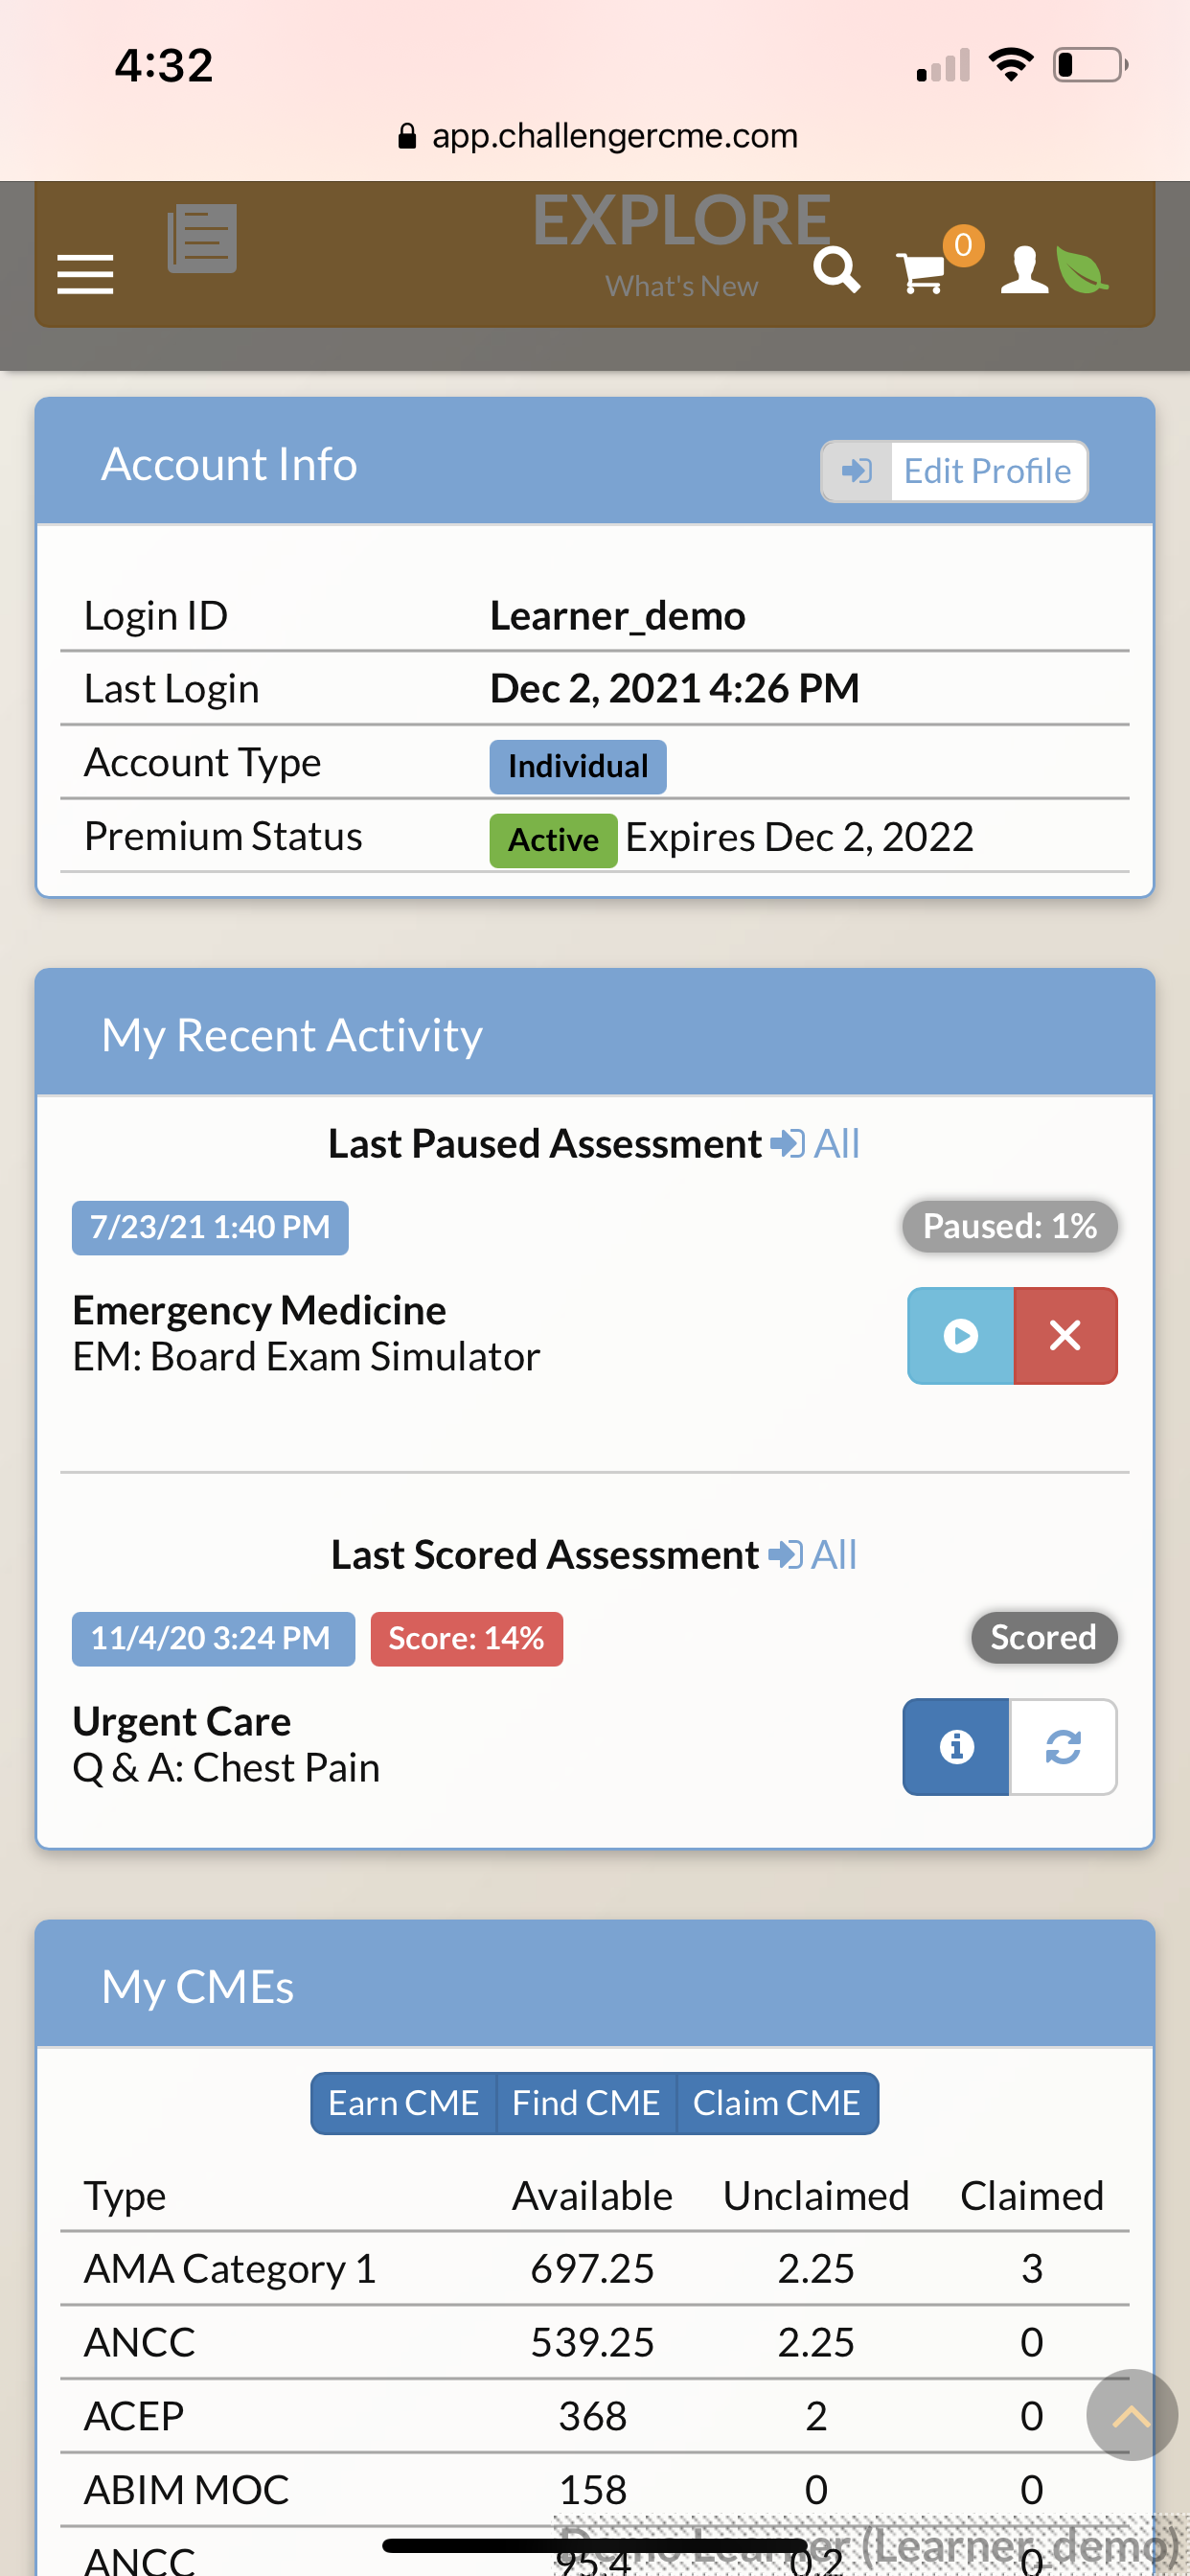Open the user profile icon
1190x2576 pixels.
1025,270
